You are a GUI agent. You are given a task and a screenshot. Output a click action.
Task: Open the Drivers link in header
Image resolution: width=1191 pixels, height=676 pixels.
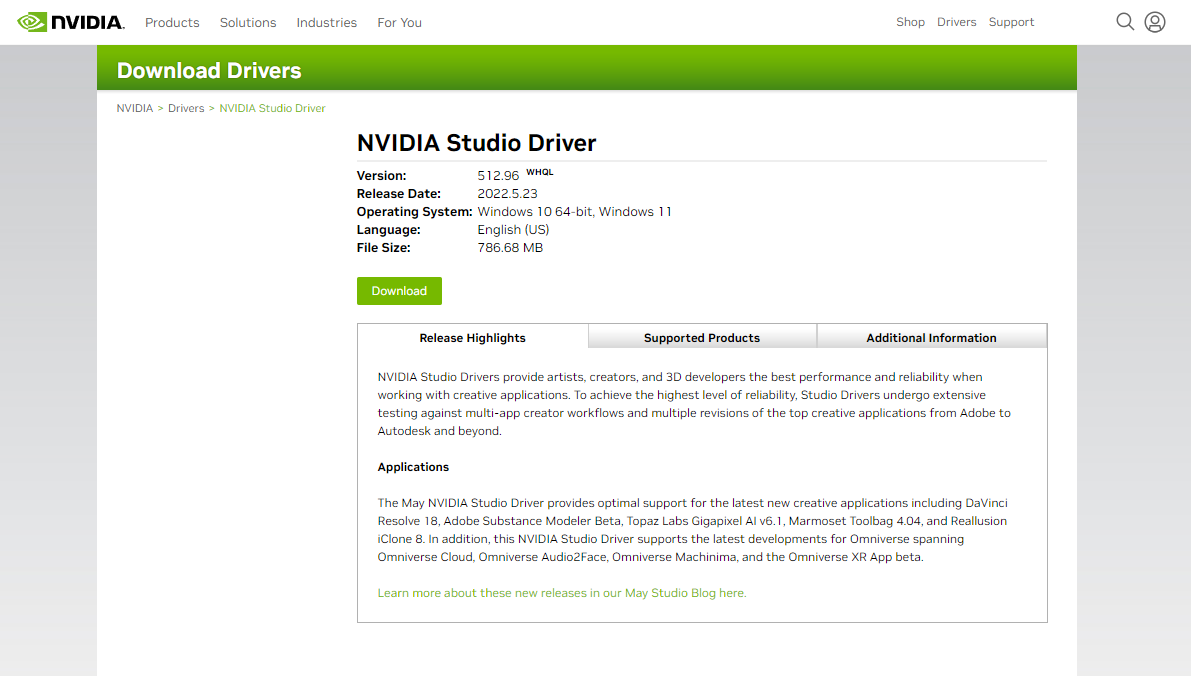[956, 22]
